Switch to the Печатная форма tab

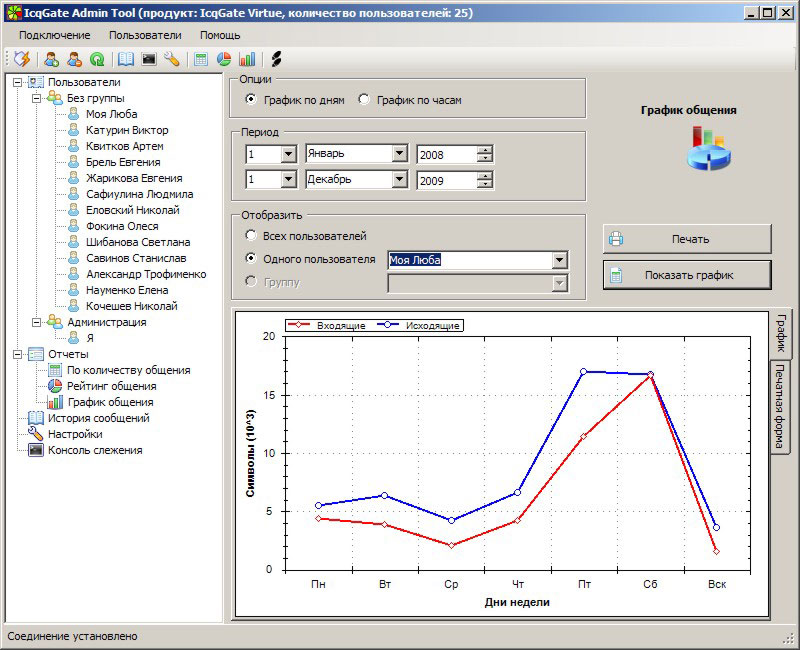pyautogui.click(x=780, y=406)
